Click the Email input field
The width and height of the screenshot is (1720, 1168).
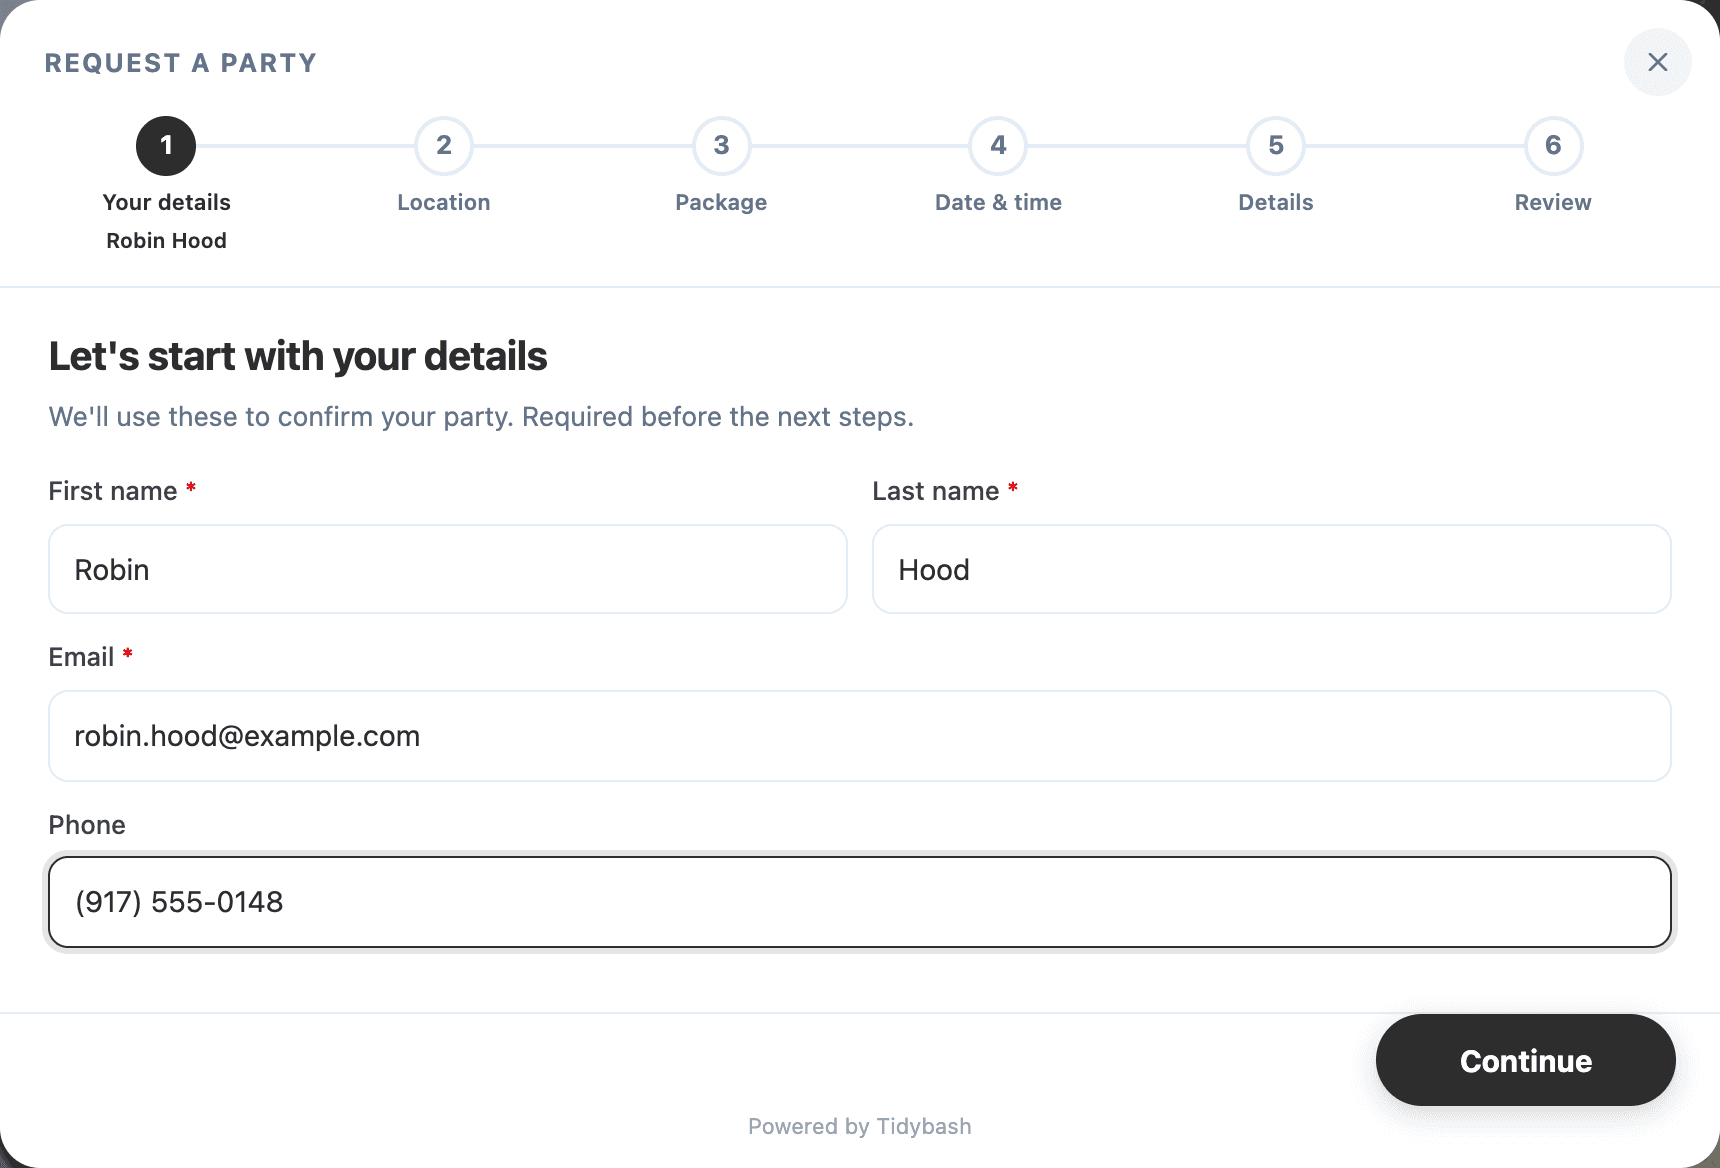[x=860, y=736]
